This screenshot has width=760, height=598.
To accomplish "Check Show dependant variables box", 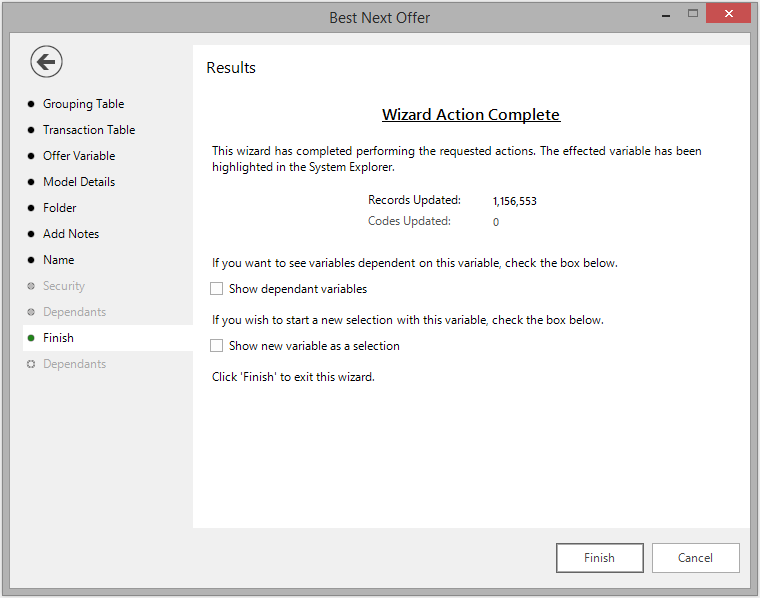I will tap(216, 289).
